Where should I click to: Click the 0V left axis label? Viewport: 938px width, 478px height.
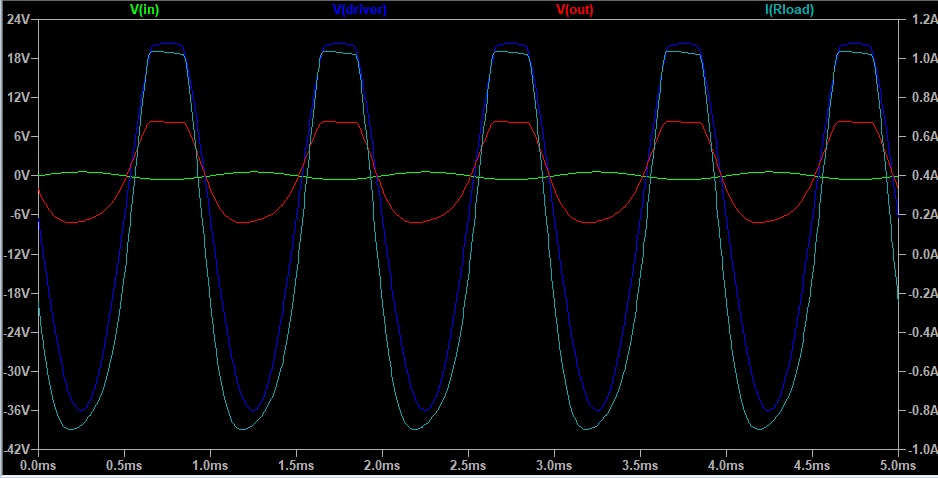(21, 175)
